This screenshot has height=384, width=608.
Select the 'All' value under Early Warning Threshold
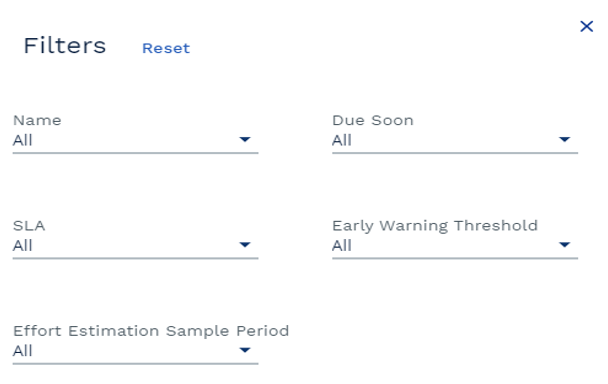[x=342, y=245]
